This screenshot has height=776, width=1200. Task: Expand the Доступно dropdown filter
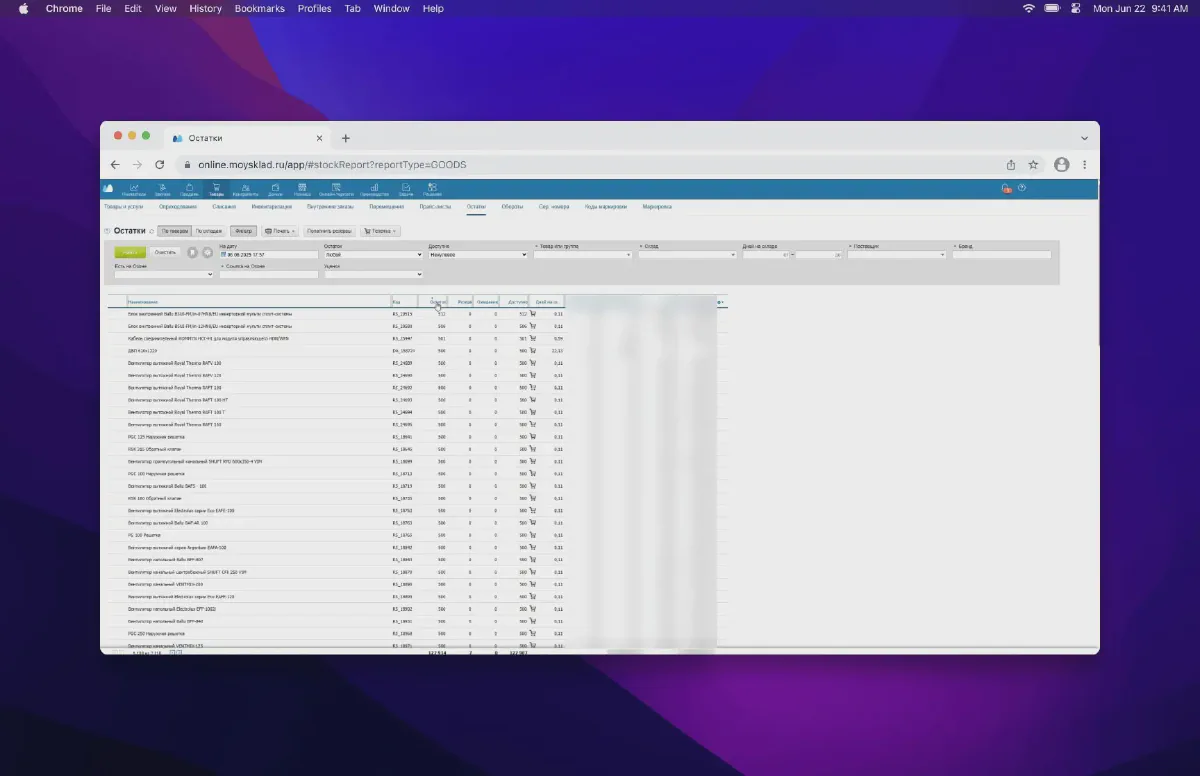478,254
